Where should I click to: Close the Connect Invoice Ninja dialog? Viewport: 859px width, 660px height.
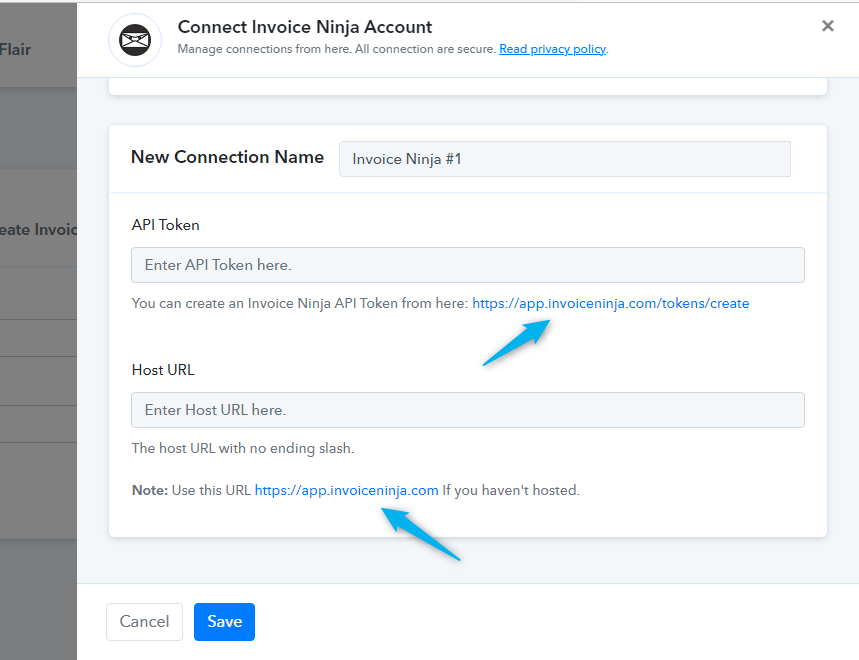[828, 26]
